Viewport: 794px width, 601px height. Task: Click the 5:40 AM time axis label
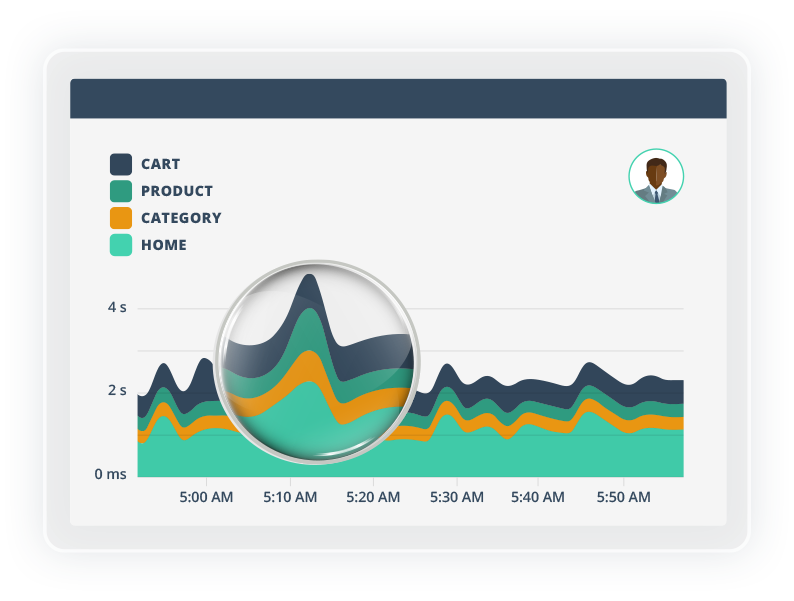click(x=539, y=497)
